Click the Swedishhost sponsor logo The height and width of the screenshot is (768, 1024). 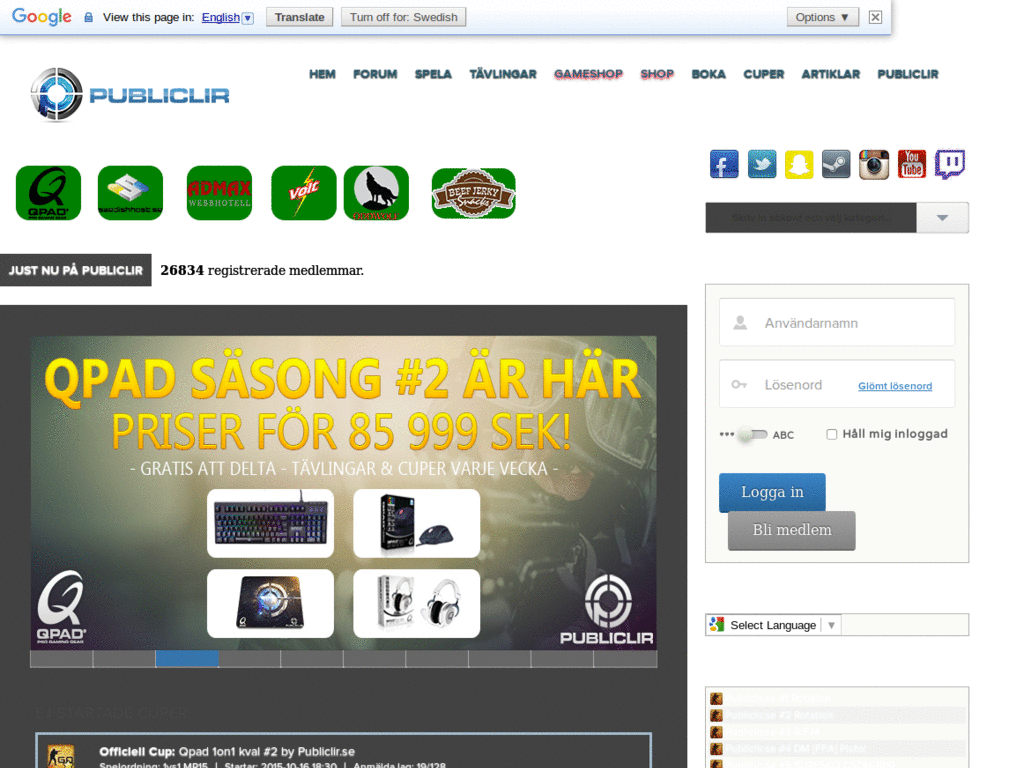(x=130, y=193)
